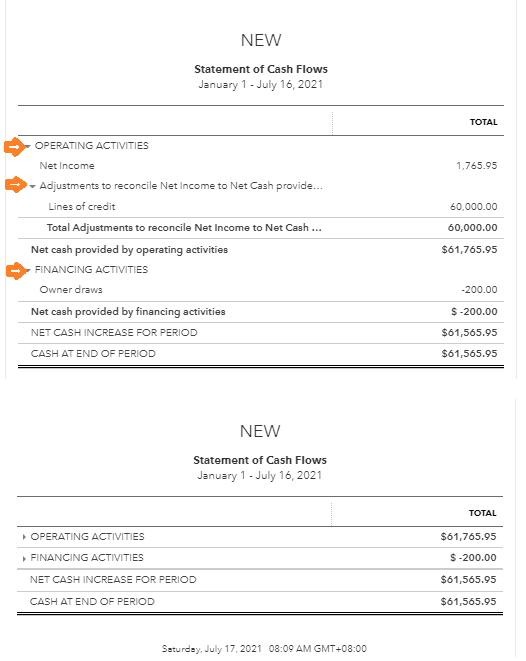Open Net cash provided by operating activities total
The width and height of the screenshot is (526, 661).
[469, 250]
